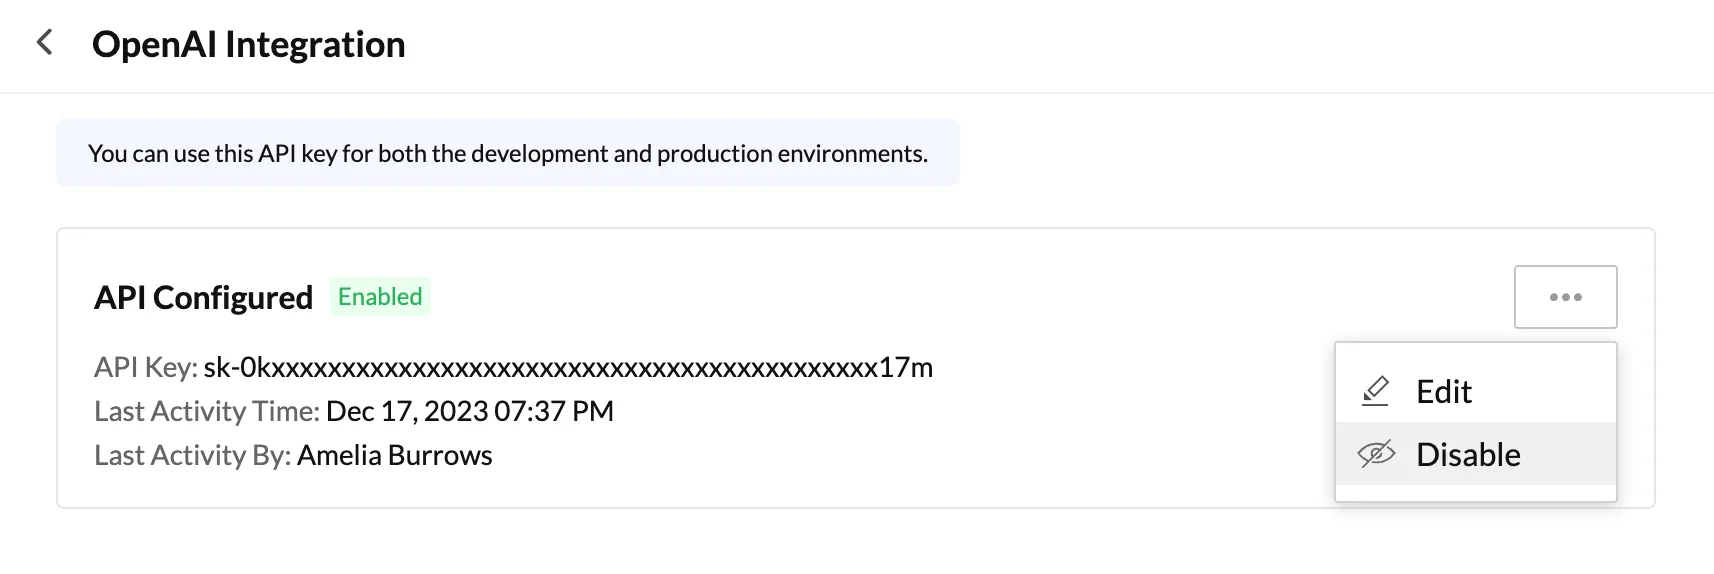Click the API Key label

146,367
